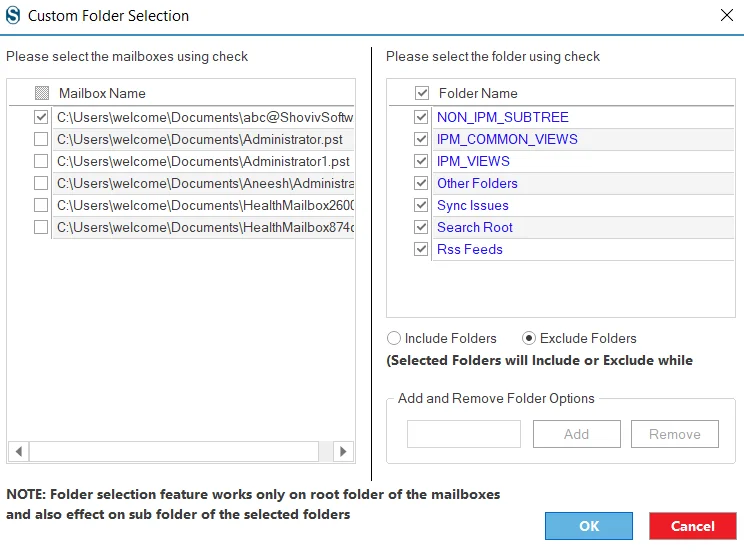Click the Add folder button

[577, 434]
